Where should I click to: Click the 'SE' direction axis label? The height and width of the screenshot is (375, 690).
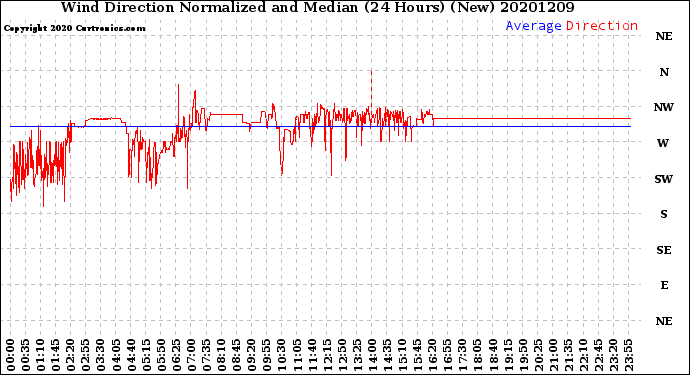pos(664,250)
